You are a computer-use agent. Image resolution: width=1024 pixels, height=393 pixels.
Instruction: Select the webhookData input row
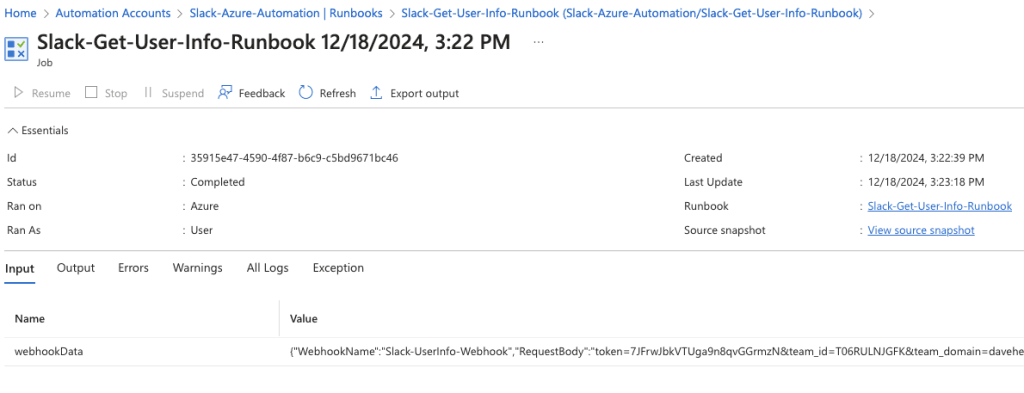point(512,351)
